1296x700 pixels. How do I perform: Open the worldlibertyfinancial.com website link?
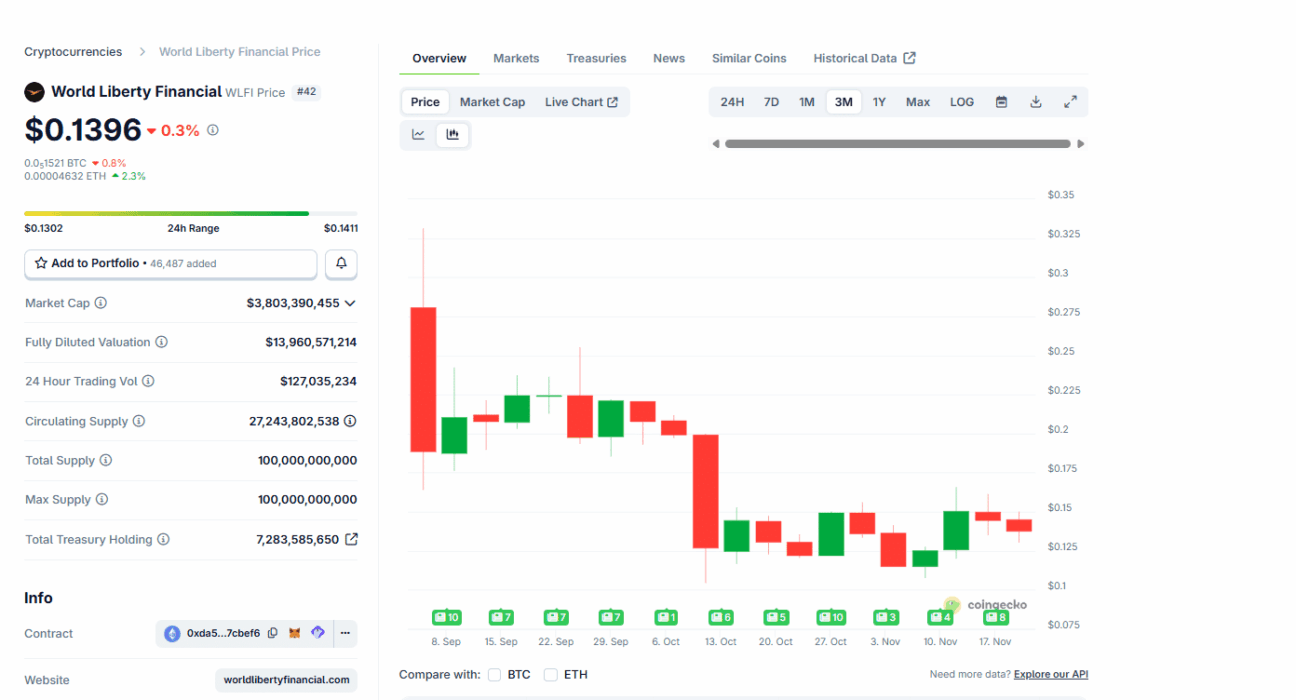[x=286, y=680]
